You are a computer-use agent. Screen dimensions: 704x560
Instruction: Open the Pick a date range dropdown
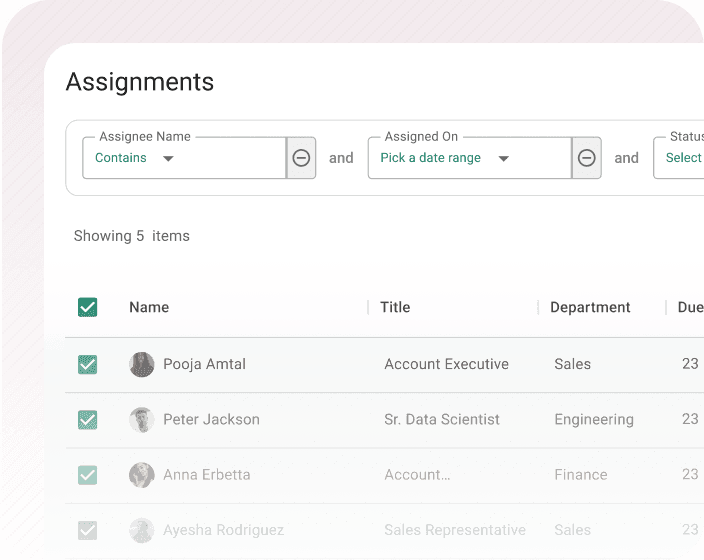click(445, 158)
